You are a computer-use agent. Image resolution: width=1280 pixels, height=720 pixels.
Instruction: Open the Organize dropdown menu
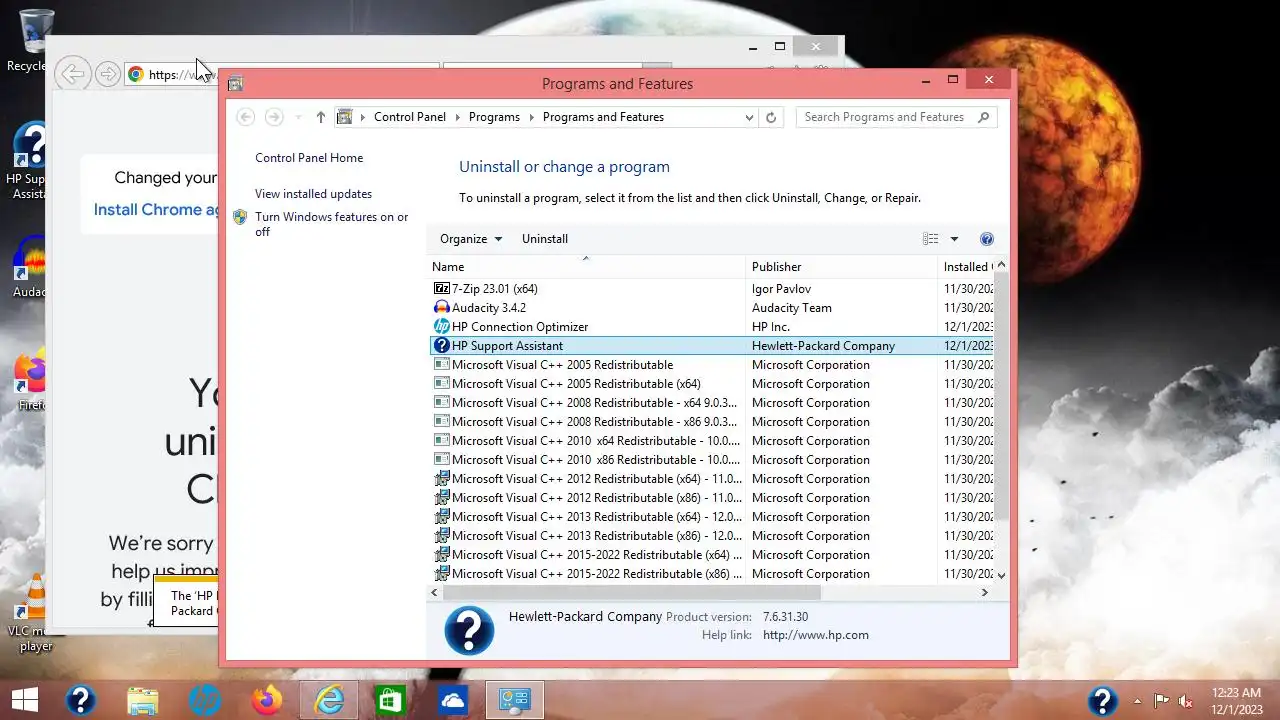[470, 239]
